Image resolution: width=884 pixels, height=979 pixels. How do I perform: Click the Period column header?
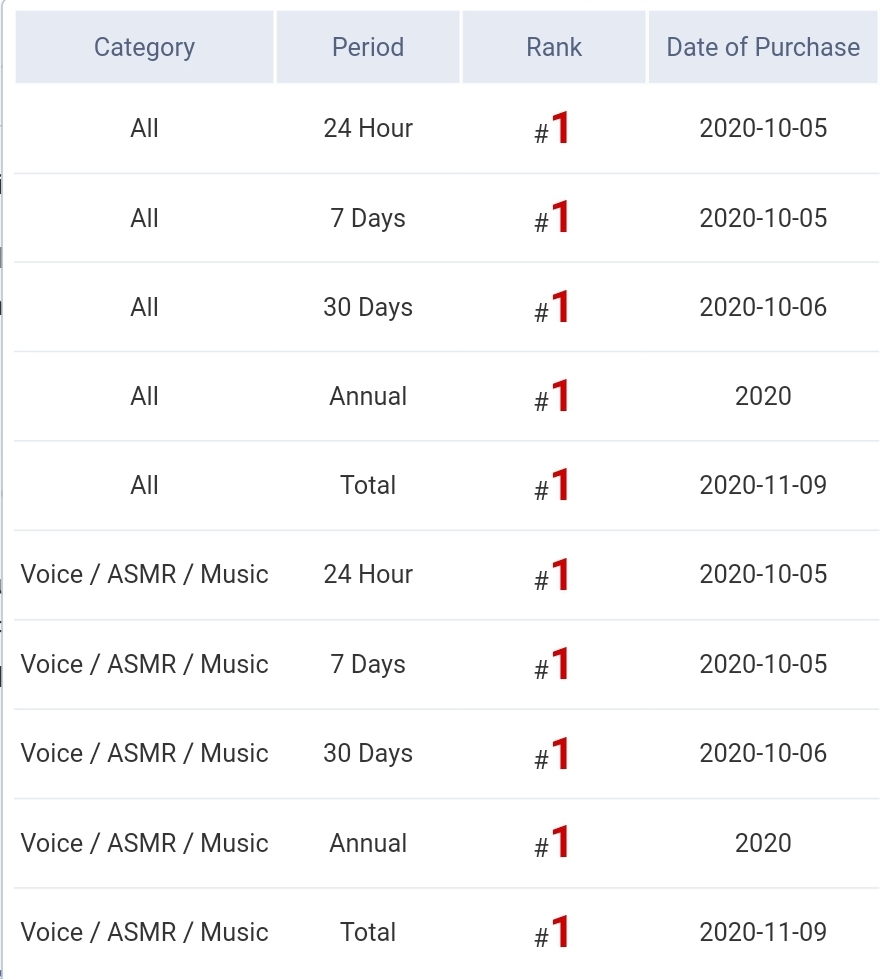coord(368,47)
